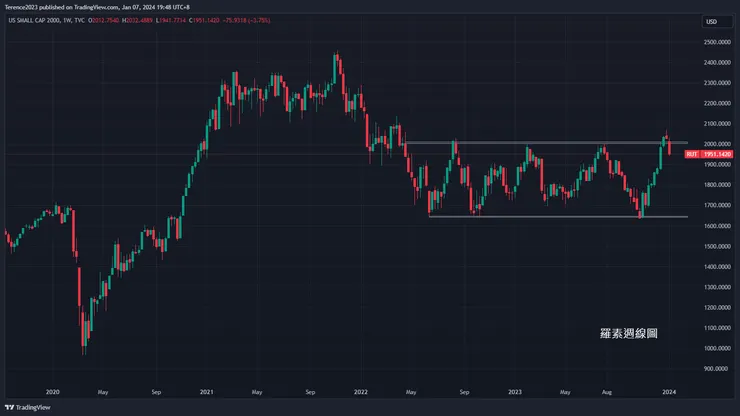The image size is (740, 416).
Task: Click the change value -75.9318 (-3.75%)
Action: (246, 20)
